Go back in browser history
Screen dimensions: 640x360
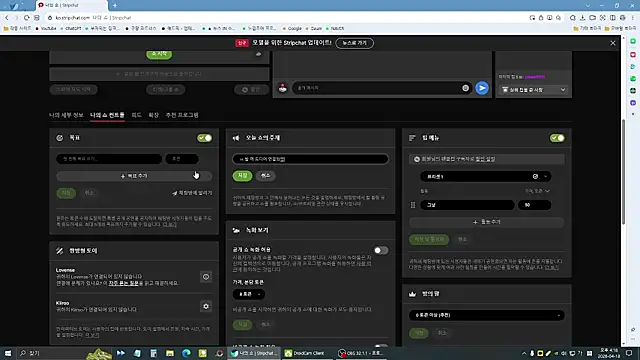point(7,18)
